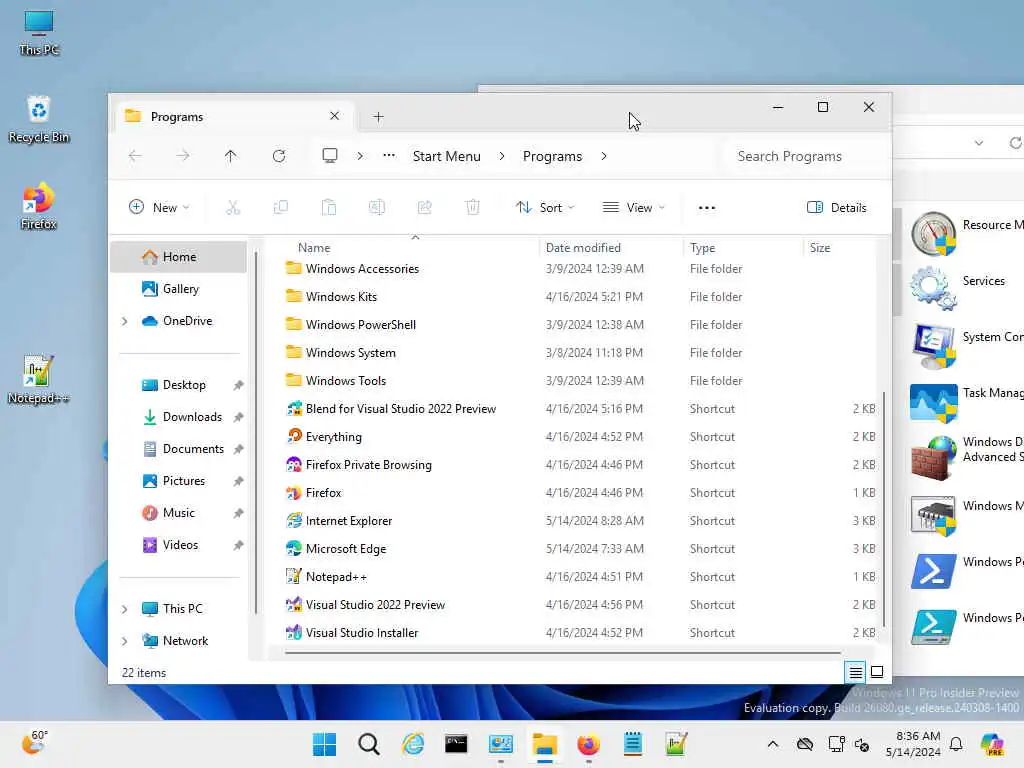Screen dimensions: 1024x768
Task: Toggle the Details pane
Action: [837, 208]
